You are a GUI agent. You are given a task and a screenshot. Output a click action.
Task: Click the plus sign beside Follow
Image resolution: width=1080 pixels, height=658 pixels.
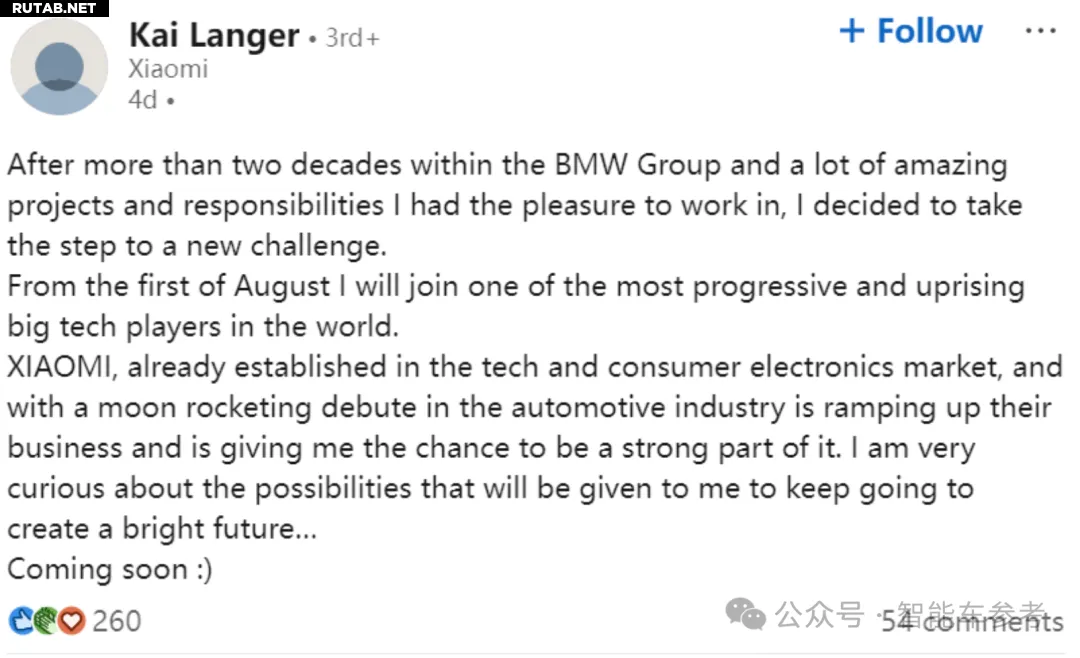(x=852, y=31)
